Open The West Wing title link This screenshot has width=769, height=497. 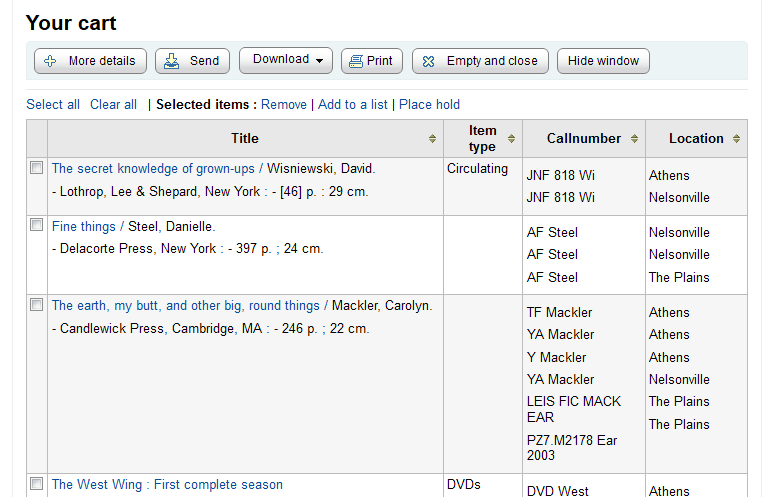pos(167,484)
